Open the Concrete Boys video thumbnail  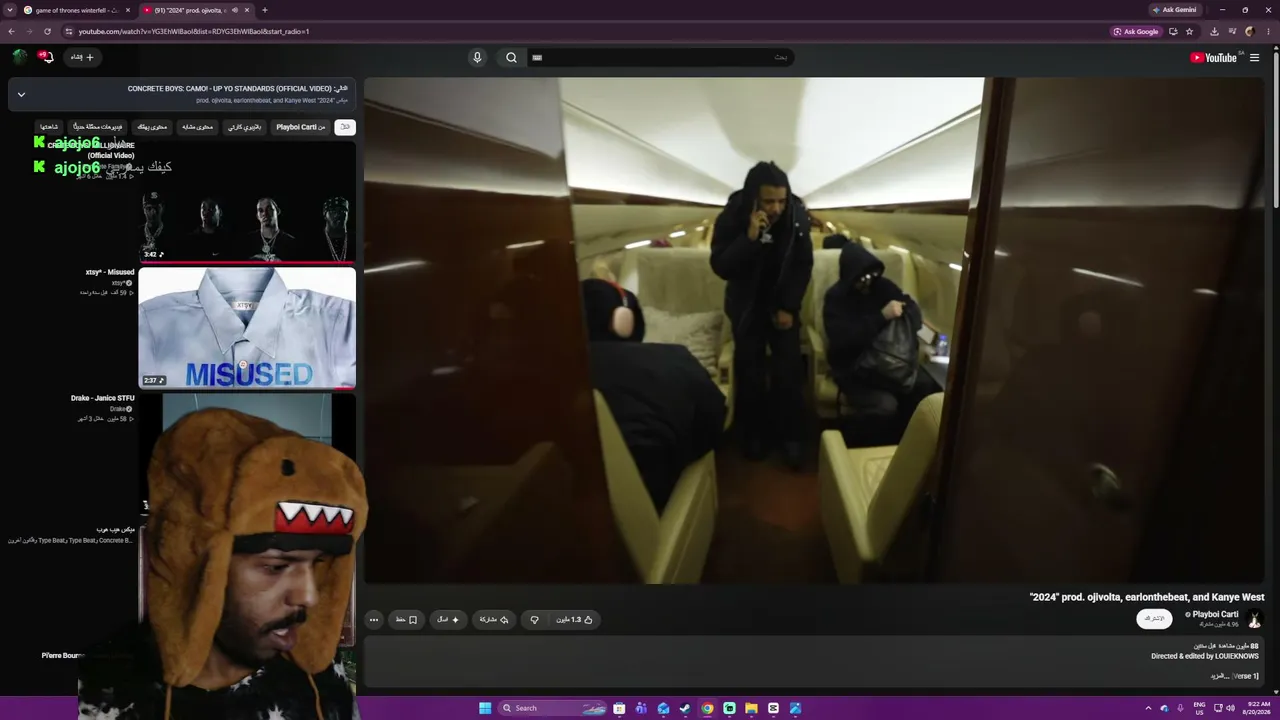[x=247, y=202]
